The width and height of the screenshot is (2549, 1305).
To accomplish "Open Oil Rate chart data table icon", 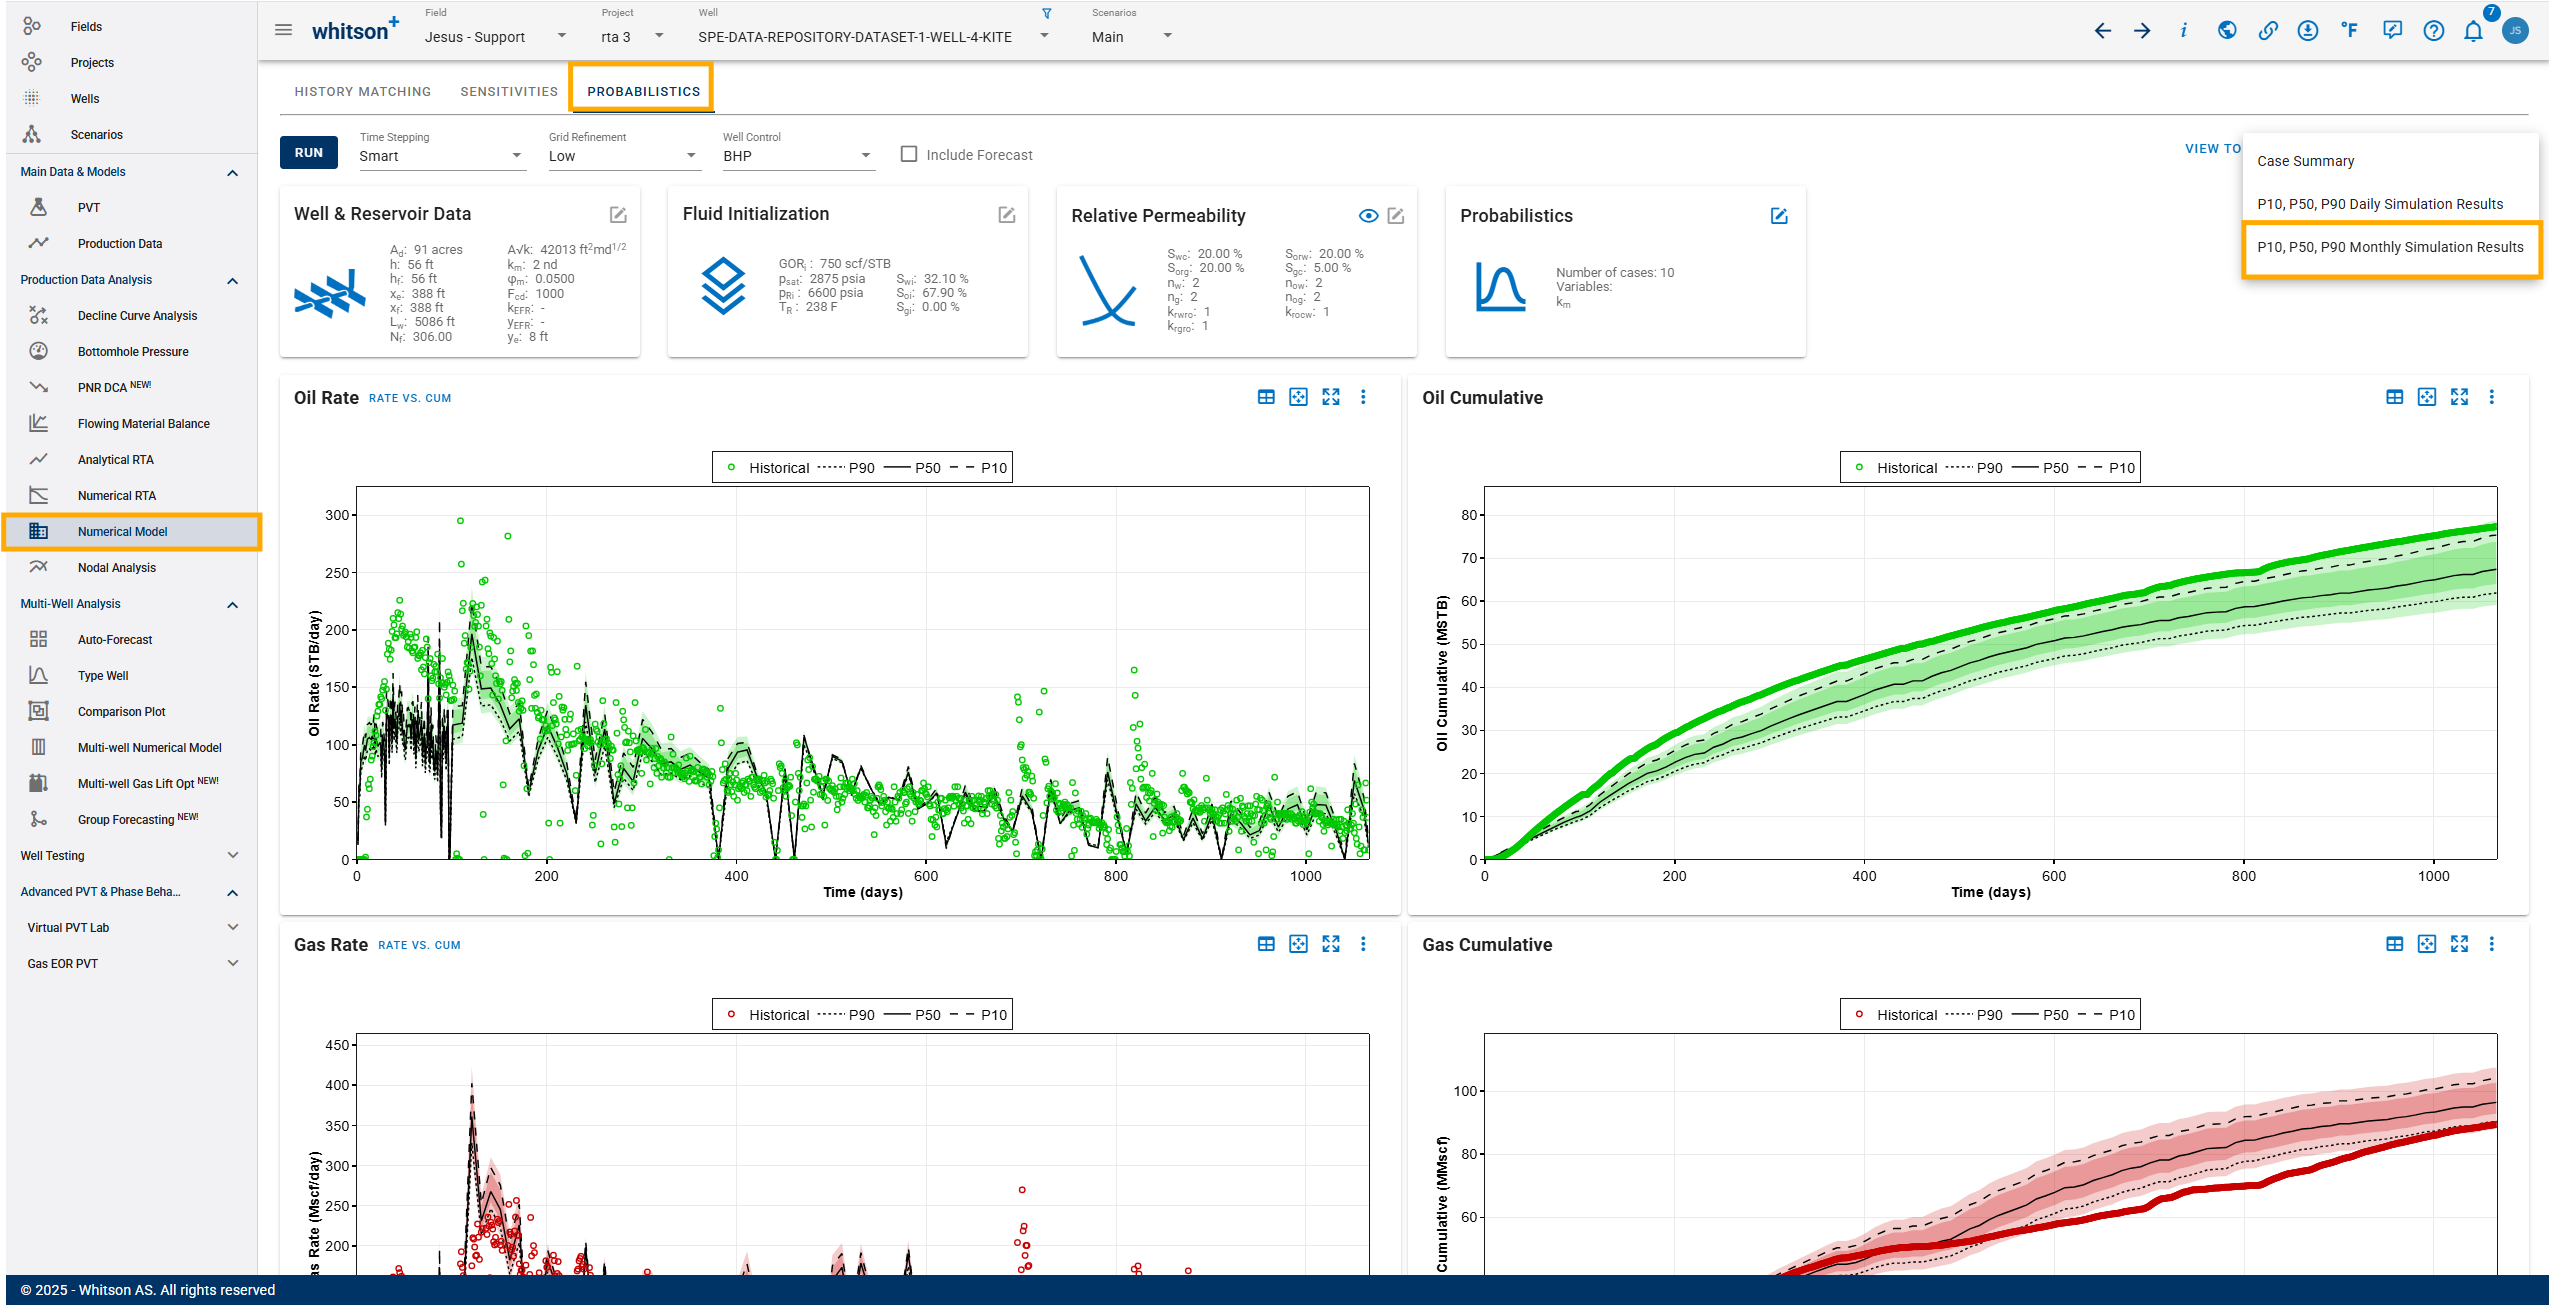I will [1266, 397].
